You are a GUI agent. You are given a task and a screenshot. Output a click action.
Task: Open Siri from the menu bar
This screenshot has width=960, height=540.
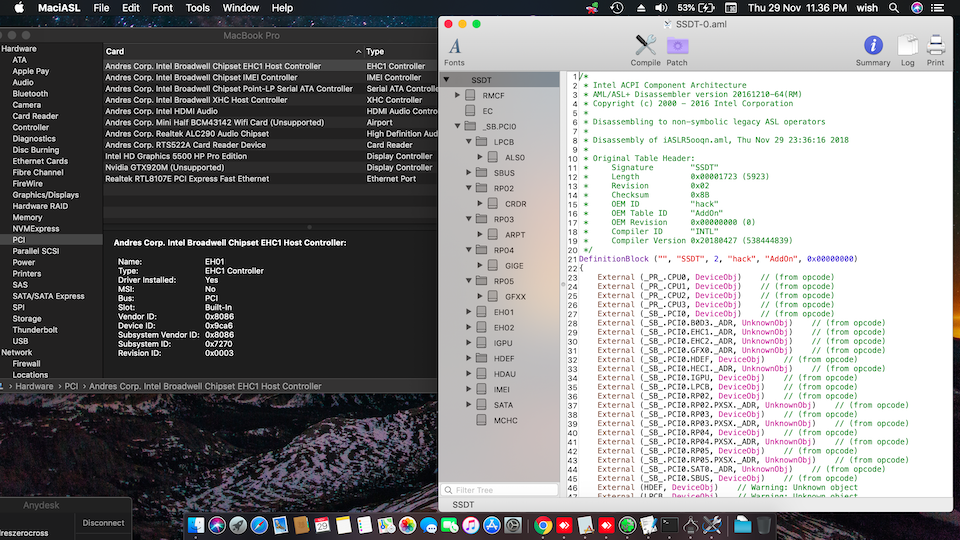tap(917, 8)
